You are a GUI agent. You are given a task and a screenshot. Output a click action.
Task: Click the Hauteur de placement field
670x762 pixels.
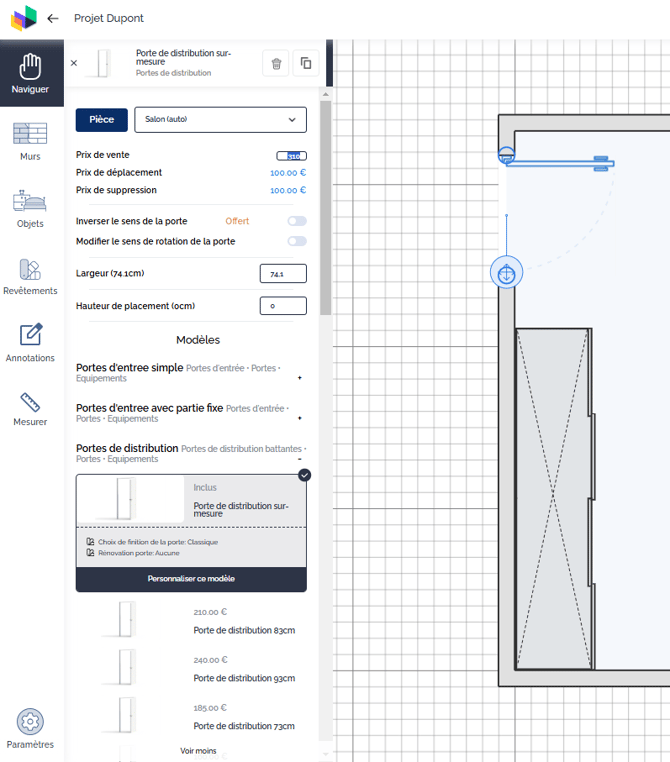283,306
